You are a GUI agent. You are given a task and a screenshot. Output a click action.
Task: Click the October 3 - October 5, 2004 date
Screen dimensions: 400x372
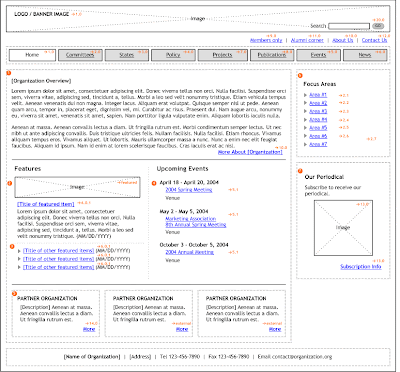(194, 245)
